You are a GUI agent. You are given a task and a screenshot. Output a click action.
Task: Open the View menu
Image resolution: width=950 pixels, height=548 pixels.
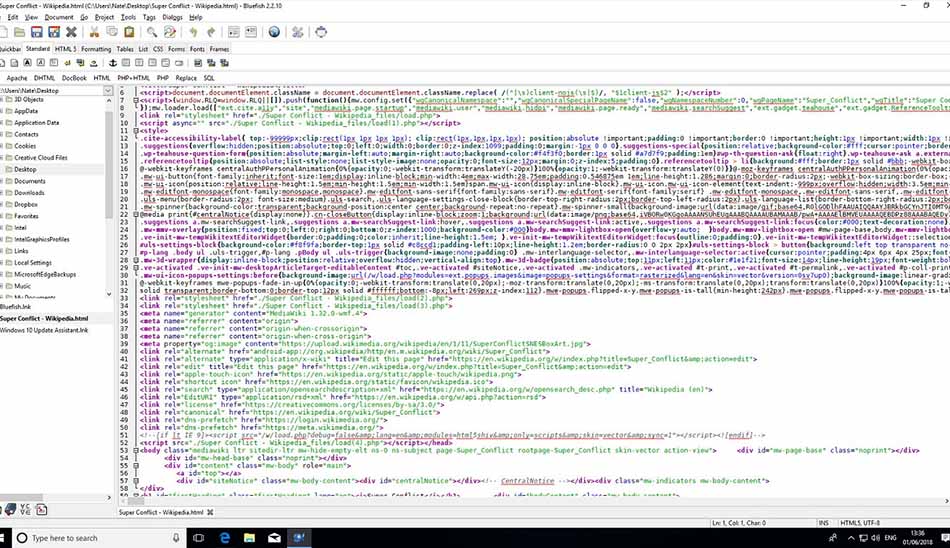pos(31,17)
